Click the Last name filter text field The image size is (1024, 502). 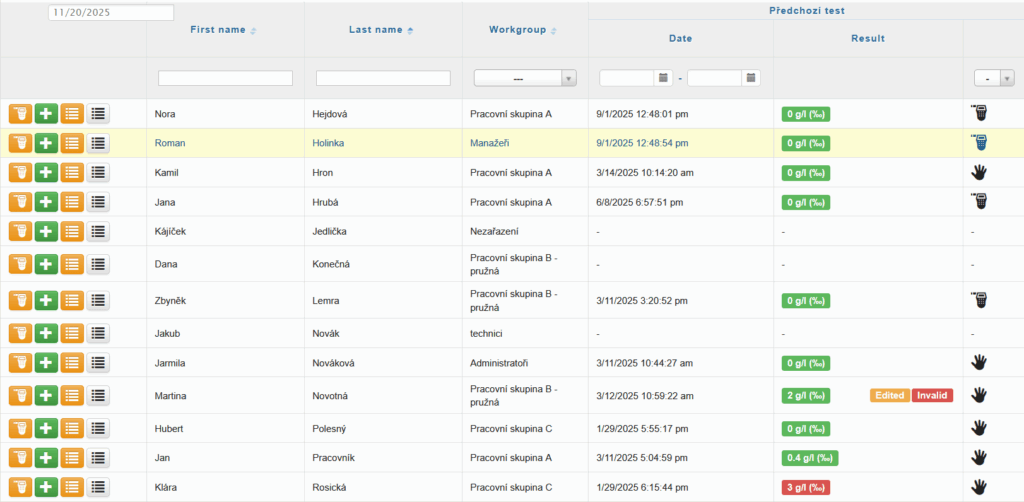tap(383, 78)
